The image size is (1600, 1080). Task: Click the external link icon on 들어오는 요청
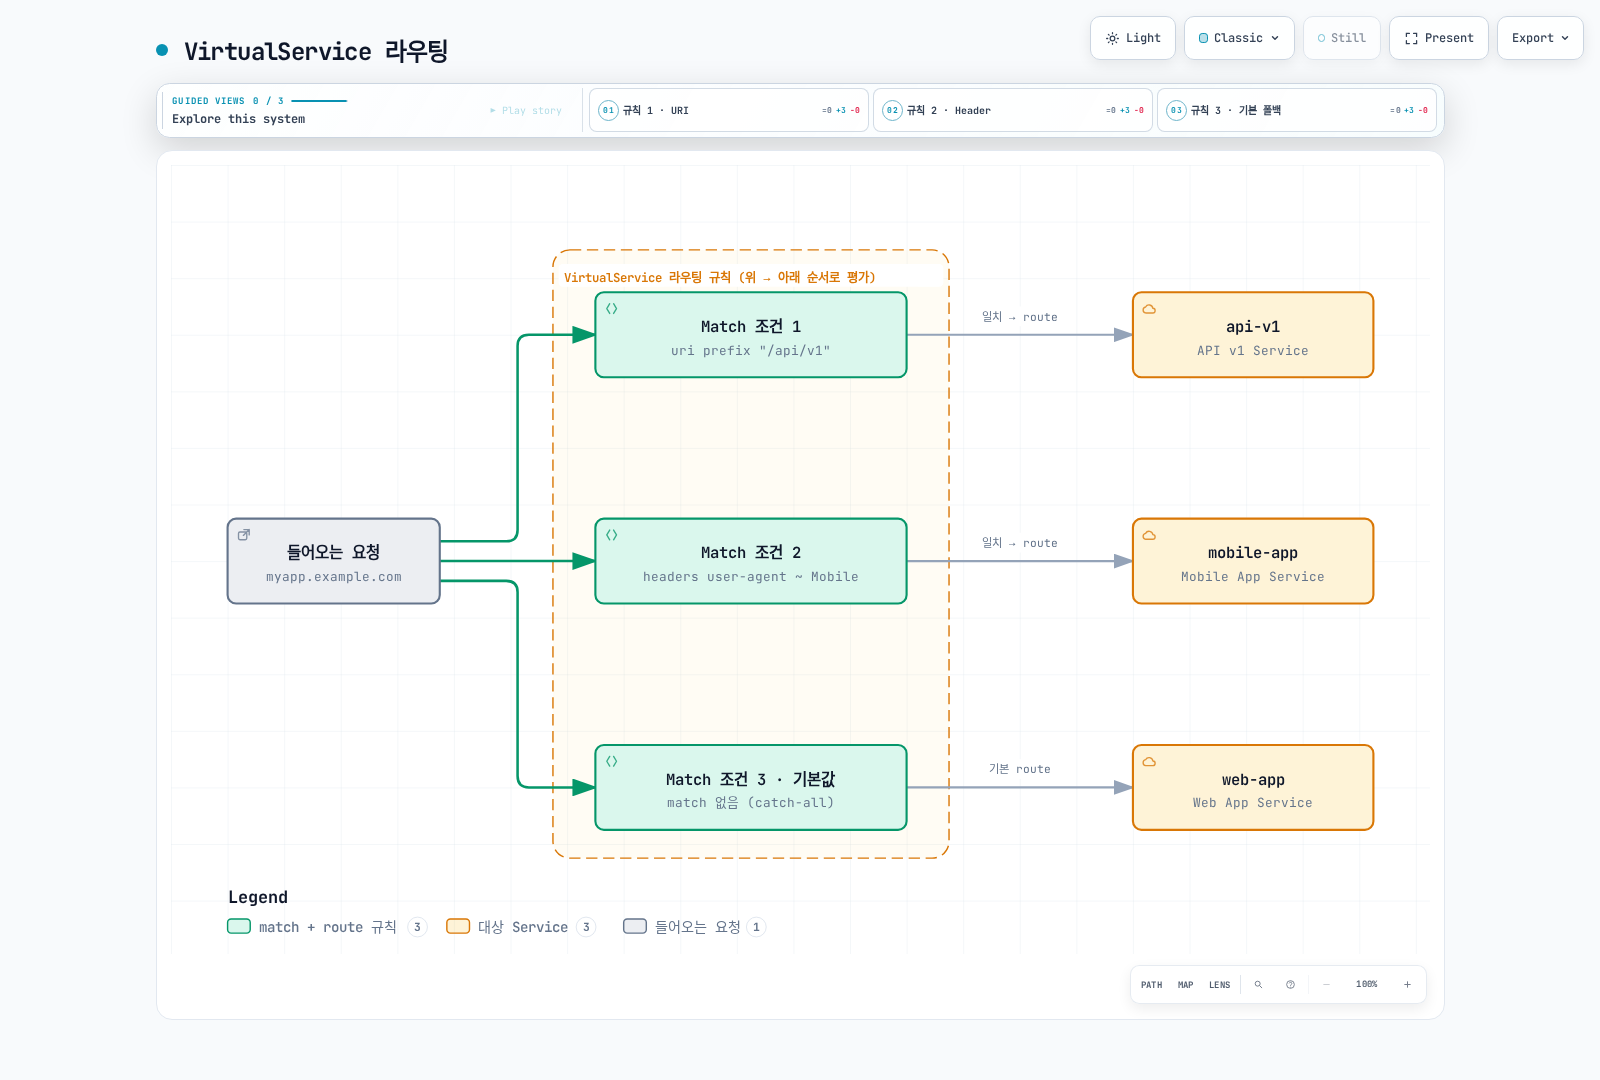(244, 535)
